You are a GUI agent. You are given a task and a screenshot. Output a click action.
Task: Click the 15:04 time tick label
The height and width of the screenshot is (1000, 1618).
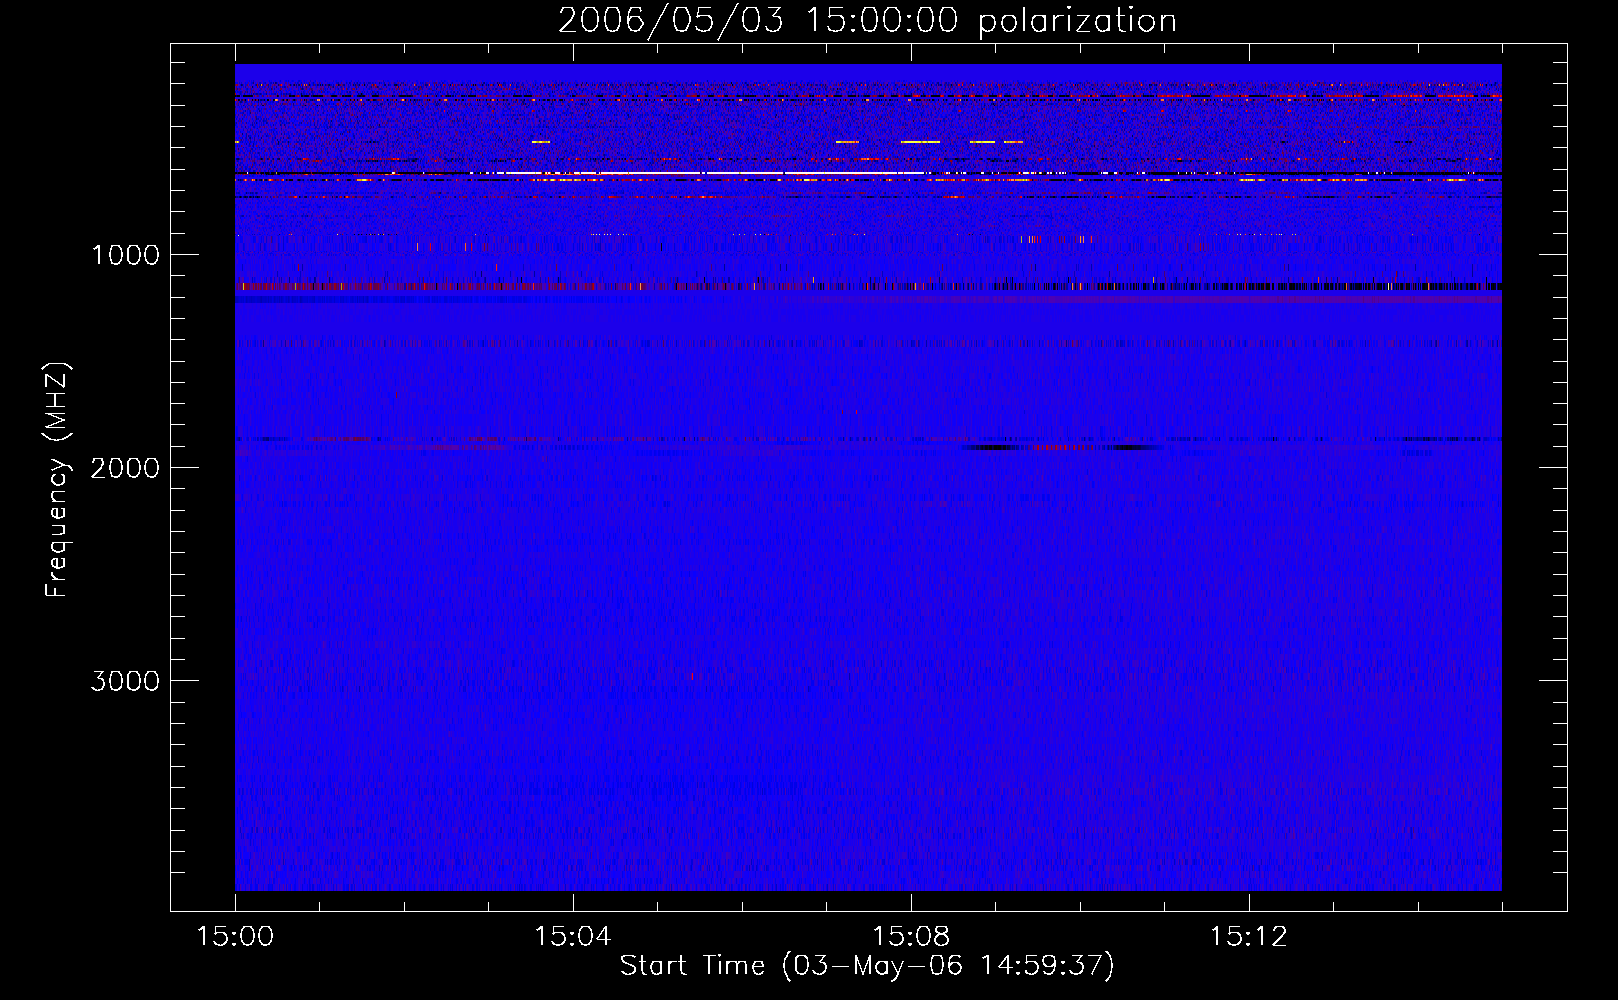coord(572,937)
